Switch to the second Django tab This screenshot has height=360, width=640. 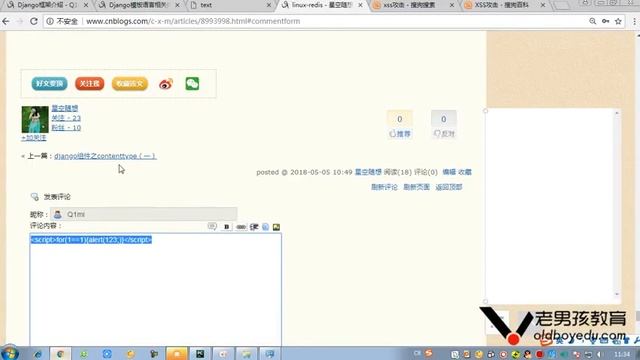(138, 5)
